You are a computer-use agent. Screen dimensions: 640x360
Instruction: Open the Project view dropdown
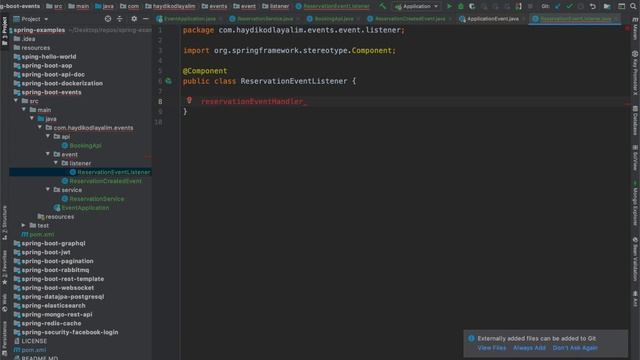pos(31,19)
